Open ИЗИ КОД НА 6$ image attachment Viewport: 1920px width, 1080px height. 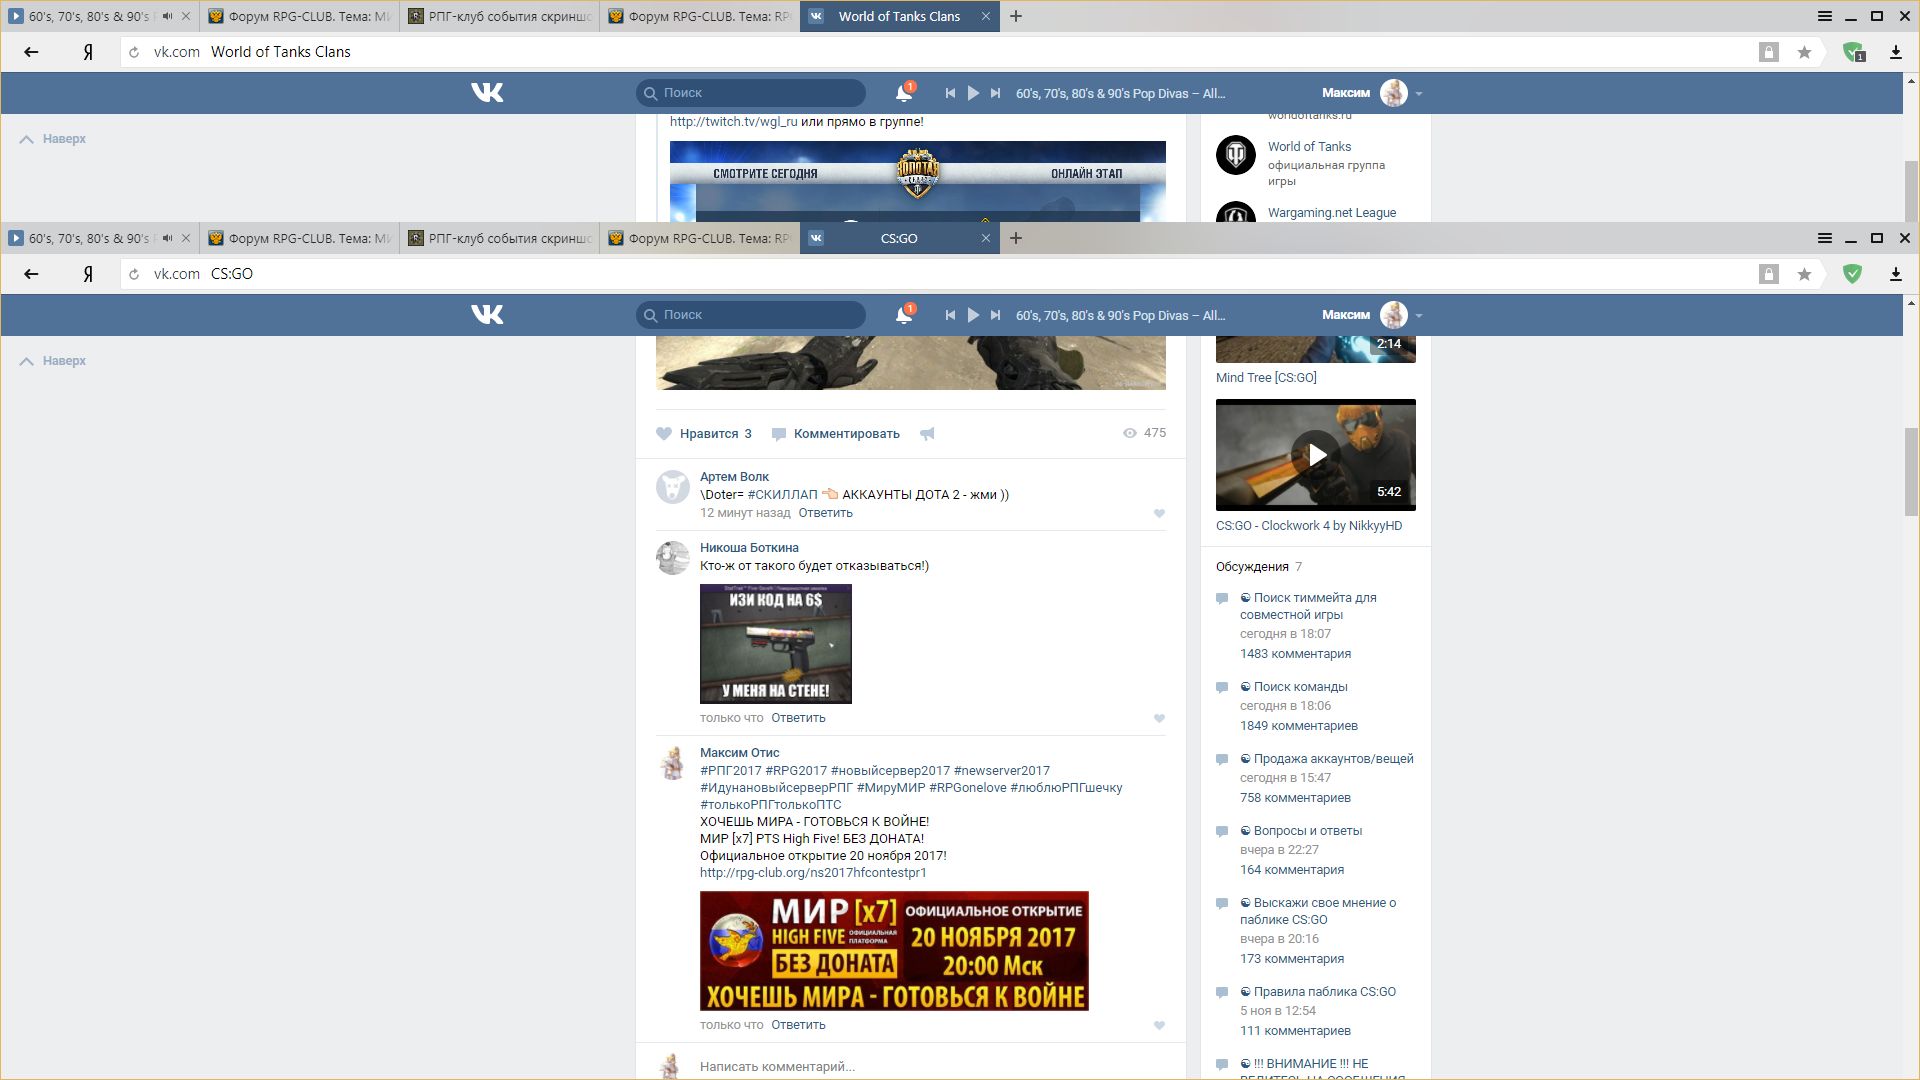(776, 644)
